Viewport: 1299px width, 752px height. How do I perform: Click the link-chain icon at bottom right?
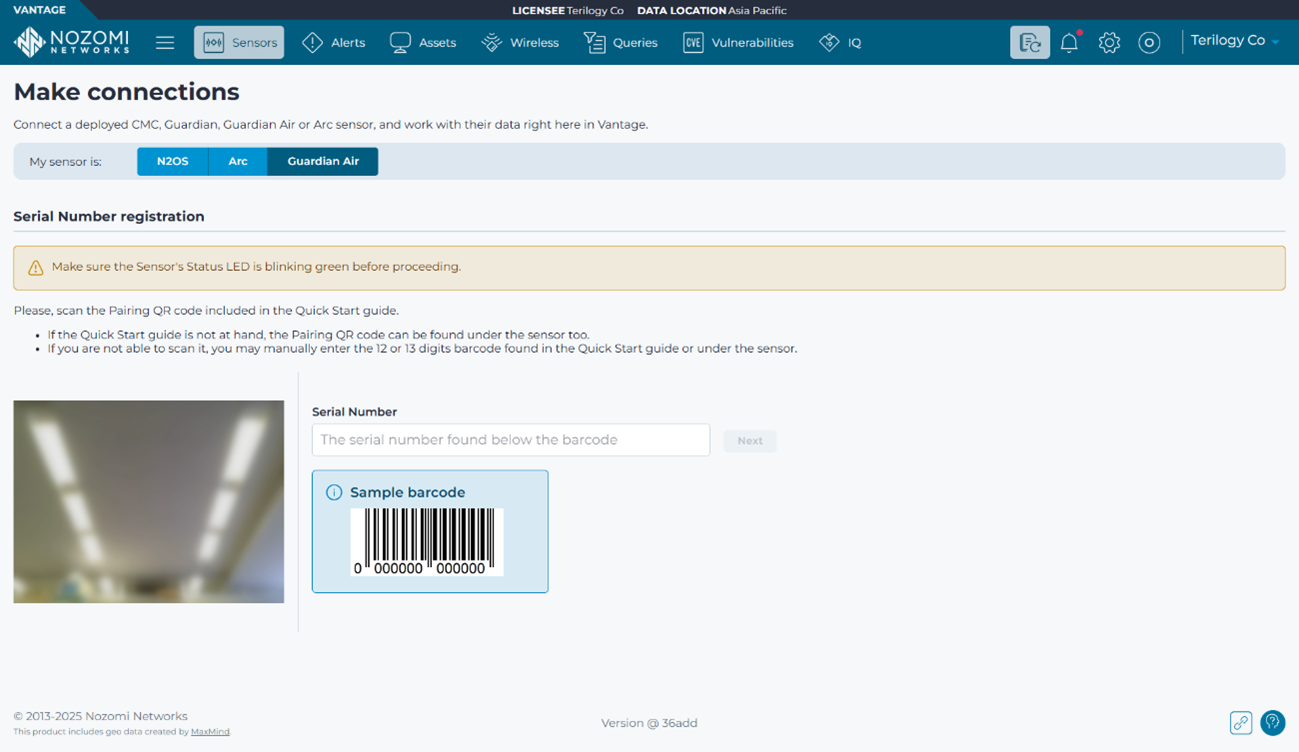[1241, 723]
